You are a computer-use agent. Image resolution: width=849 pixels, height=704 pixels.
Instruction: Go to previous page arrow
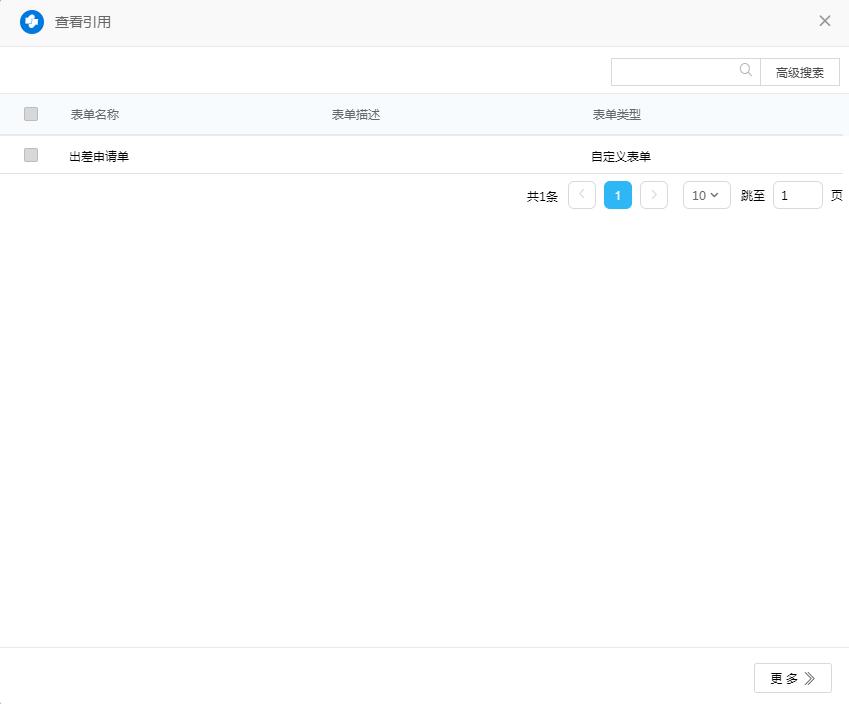point(582,195)
